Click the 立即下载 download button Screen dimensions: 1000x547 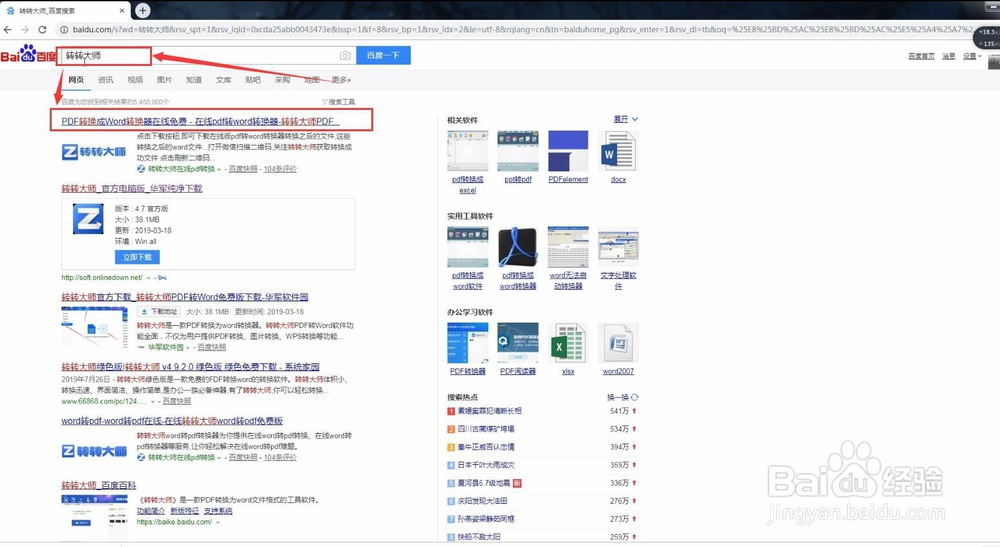pos(137,257)
